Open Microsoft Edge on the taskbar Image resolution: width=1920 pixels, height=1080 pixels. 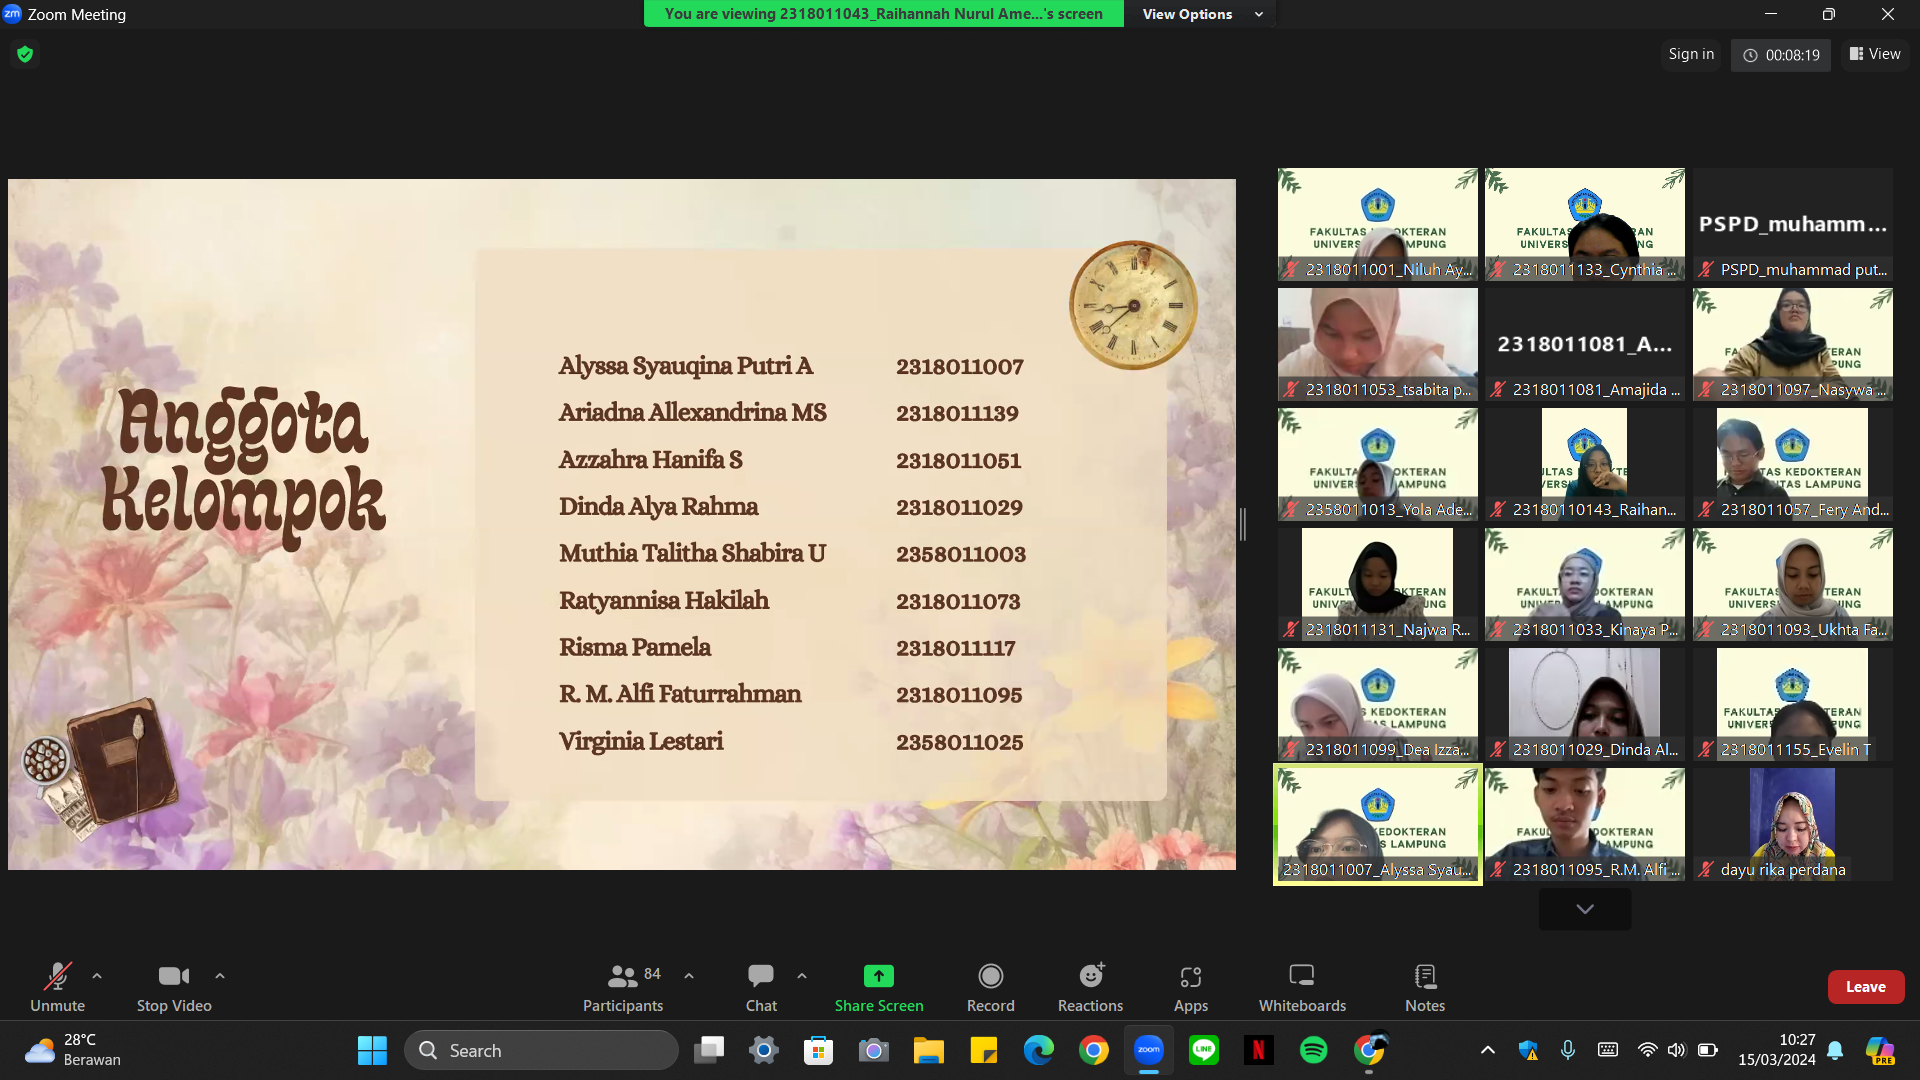(x=1039, y=1050)
